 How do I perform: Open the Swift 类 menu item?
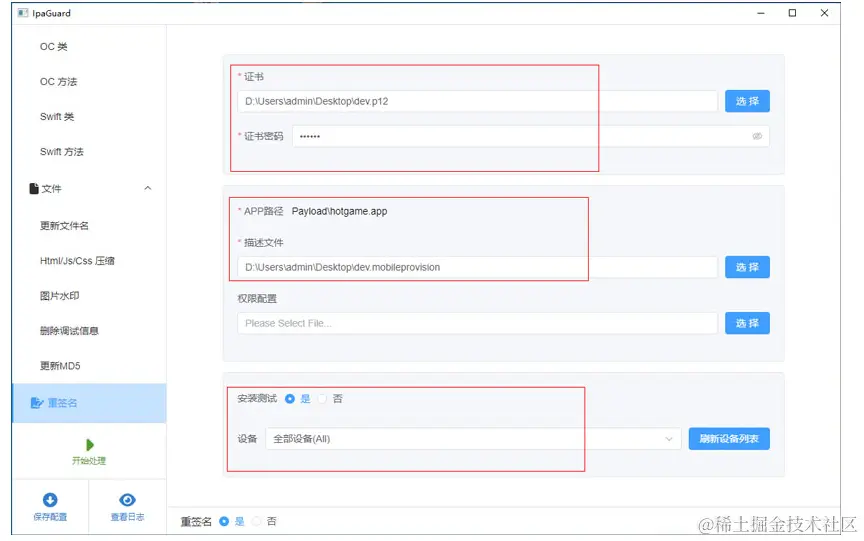tap(57, 117)
